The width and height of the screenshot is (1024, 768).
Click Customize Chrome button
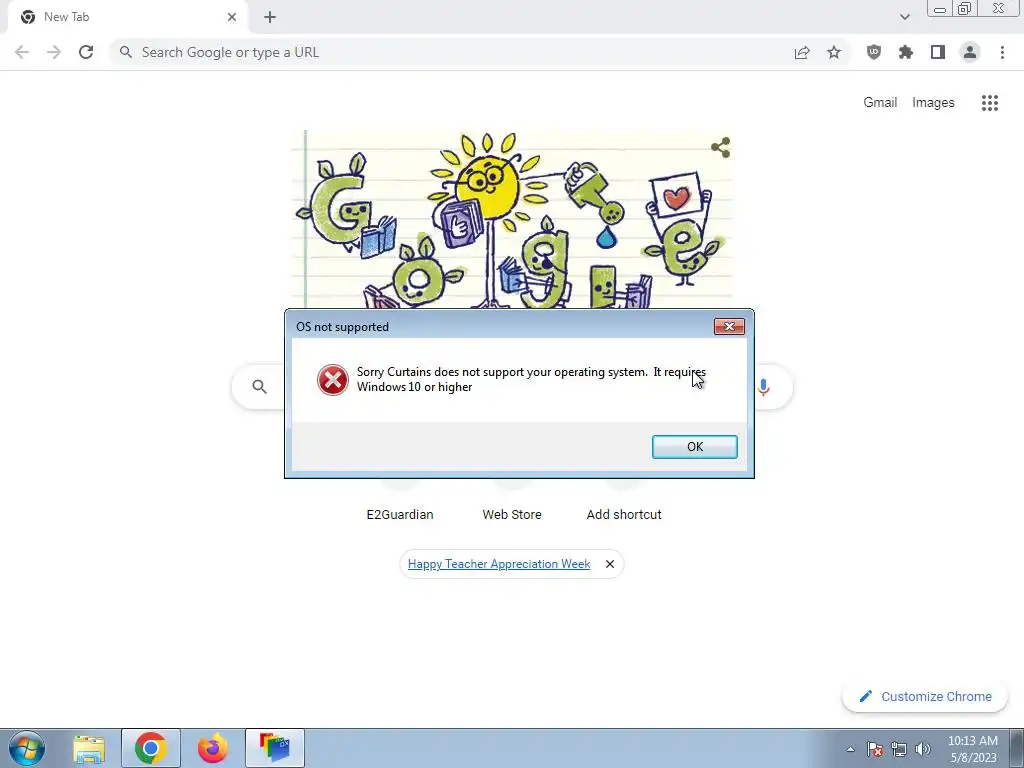925,696
